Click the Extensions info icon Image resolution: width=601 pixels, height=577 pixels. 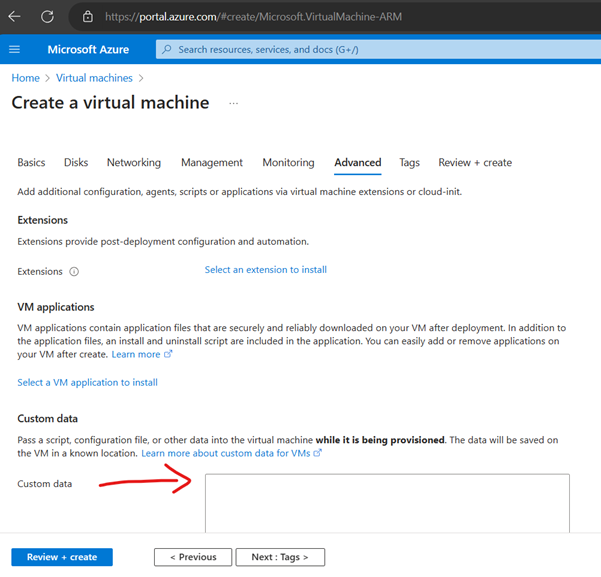[75, 271]
